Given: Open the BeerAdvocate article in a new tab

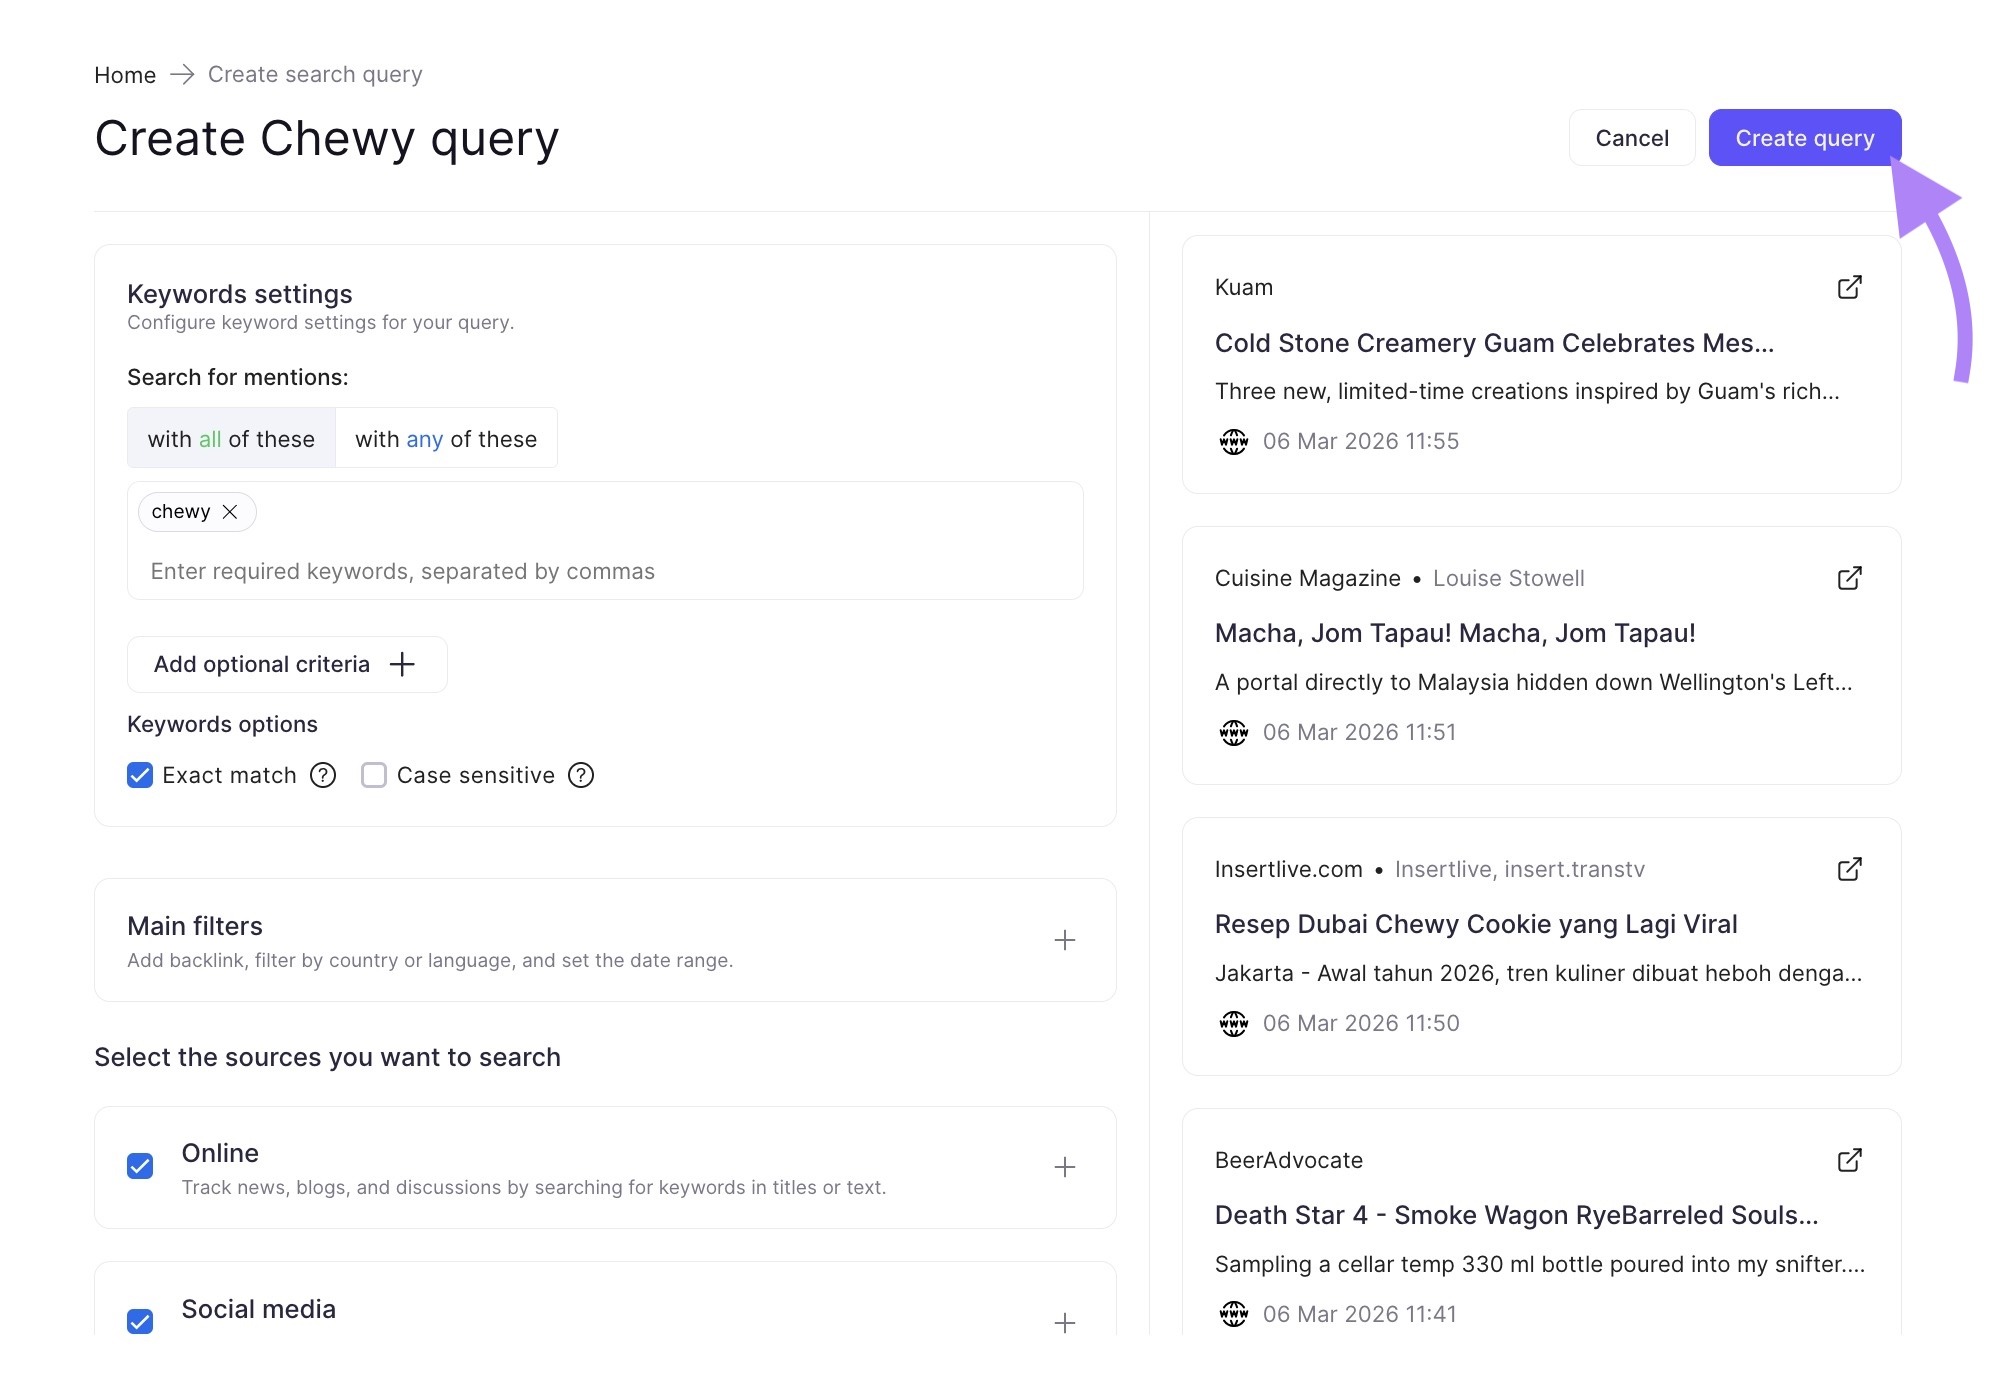Looking at the screenshot, I should tap(1850, 1160).
